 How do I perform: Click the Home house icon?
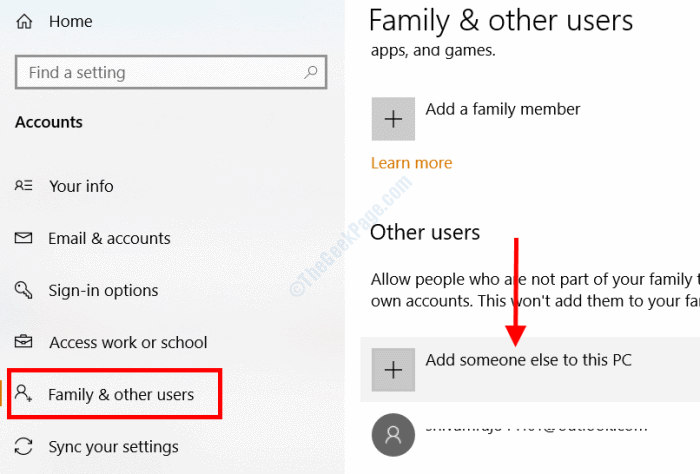point(25,20)
